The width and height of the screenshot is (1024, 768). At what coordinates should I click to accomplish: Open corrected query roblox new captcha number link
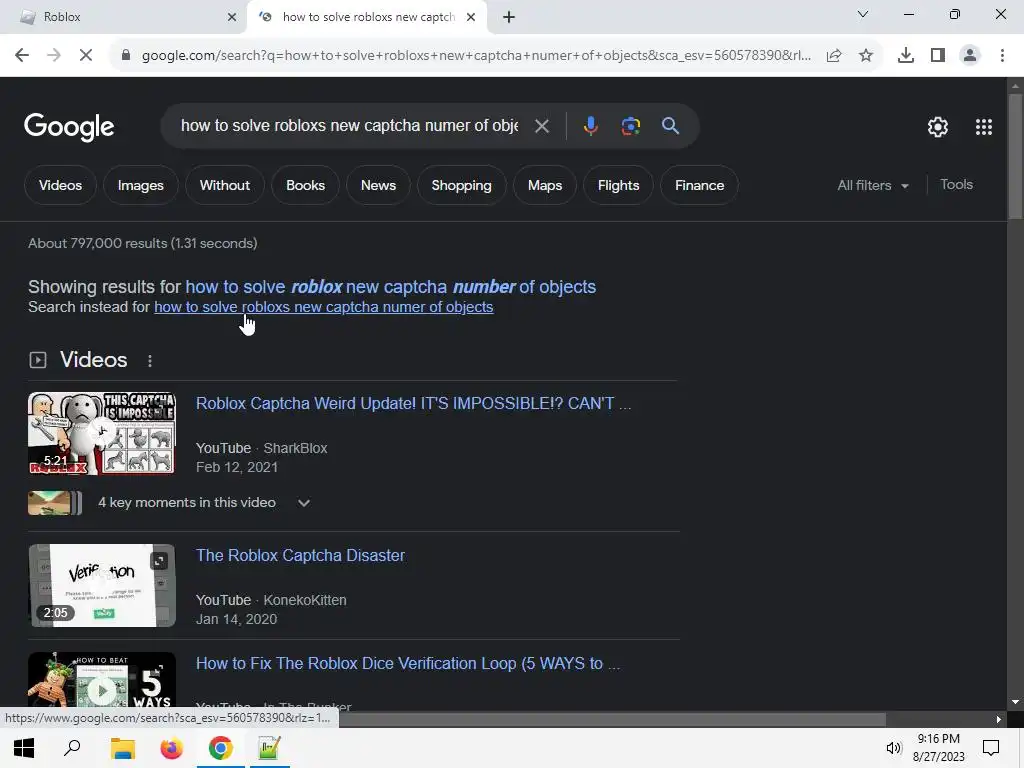391,287
